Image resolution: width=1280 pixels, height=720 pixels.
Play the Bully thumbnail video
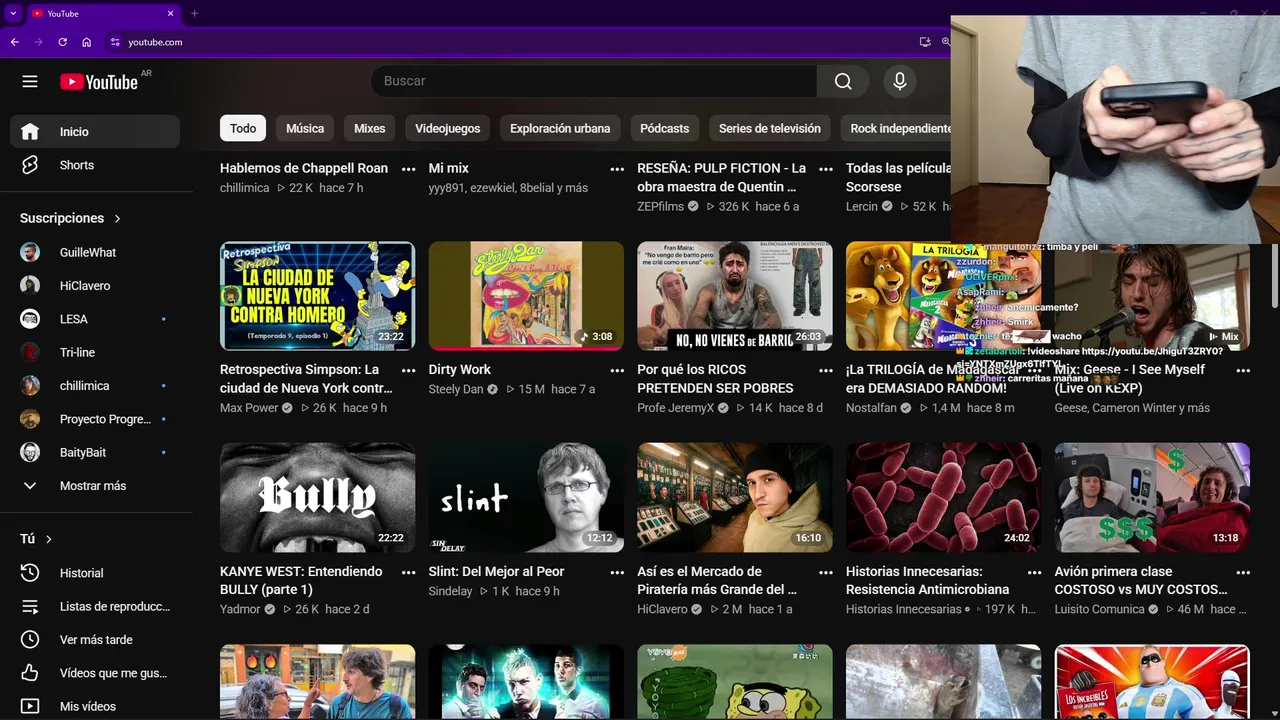point(317,497)
